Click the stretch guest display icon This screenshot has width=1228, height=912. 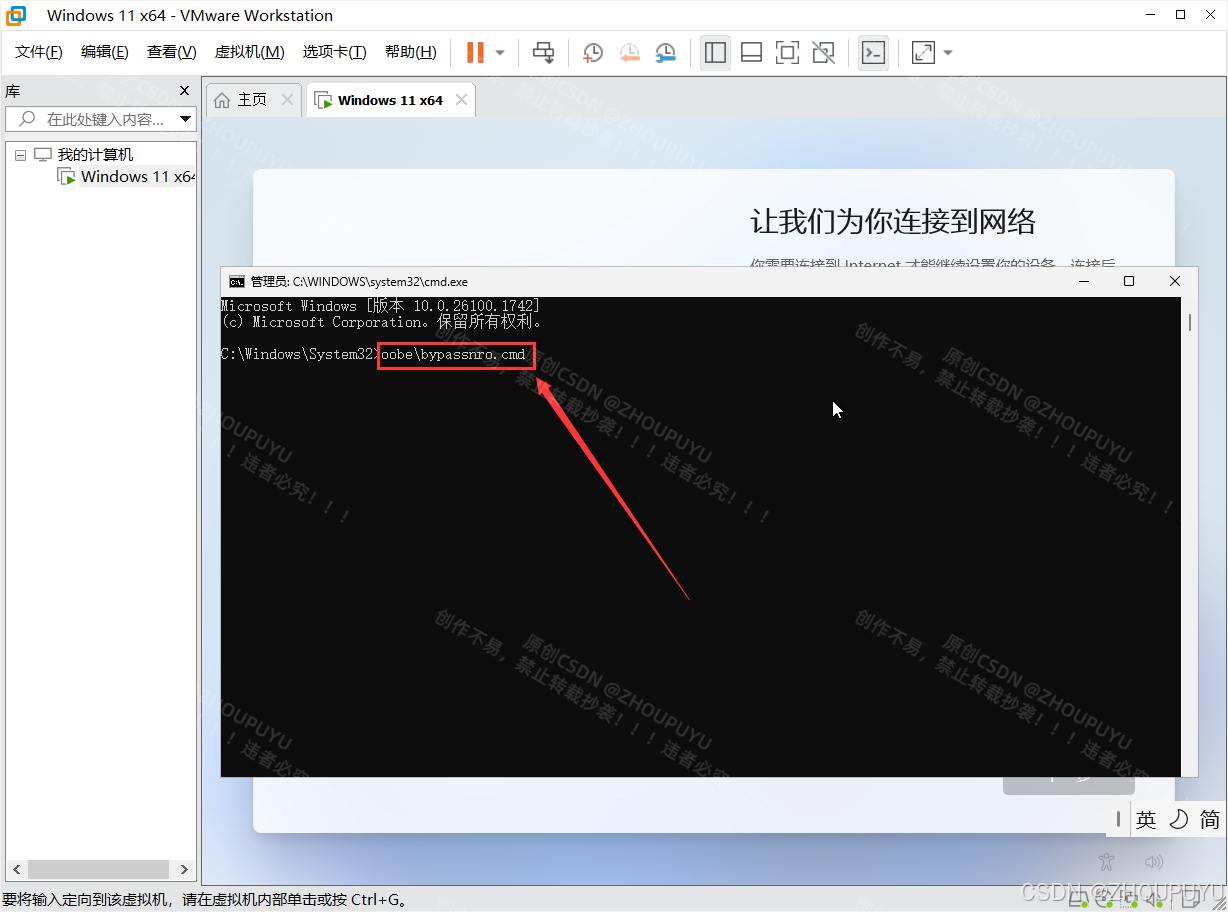pyautogui.click(x=923, y=52)
